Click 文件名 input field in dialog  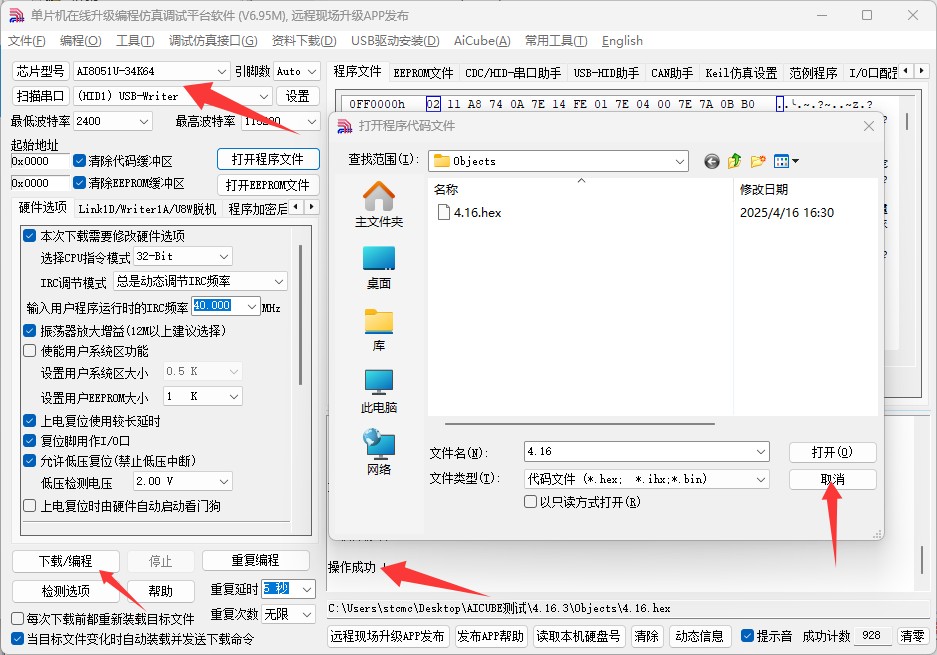click(646, 452)
